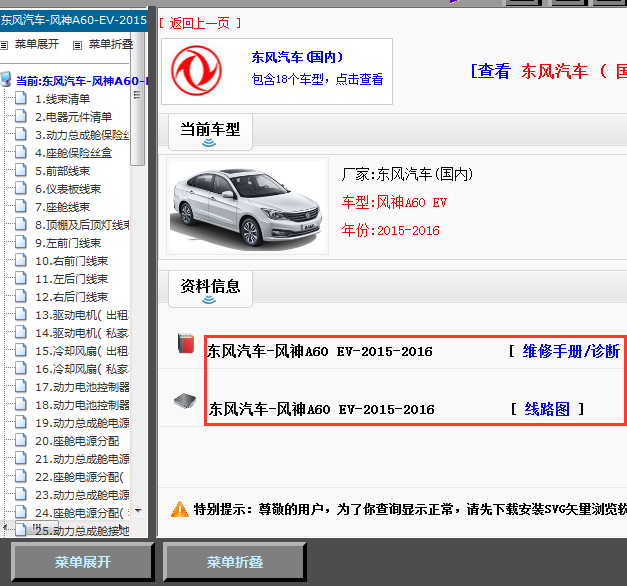This screenshot has width=627, height=586.
Task: Click the 厂家:东风汽车(国内) text
Action: click(x=407, y=174)
